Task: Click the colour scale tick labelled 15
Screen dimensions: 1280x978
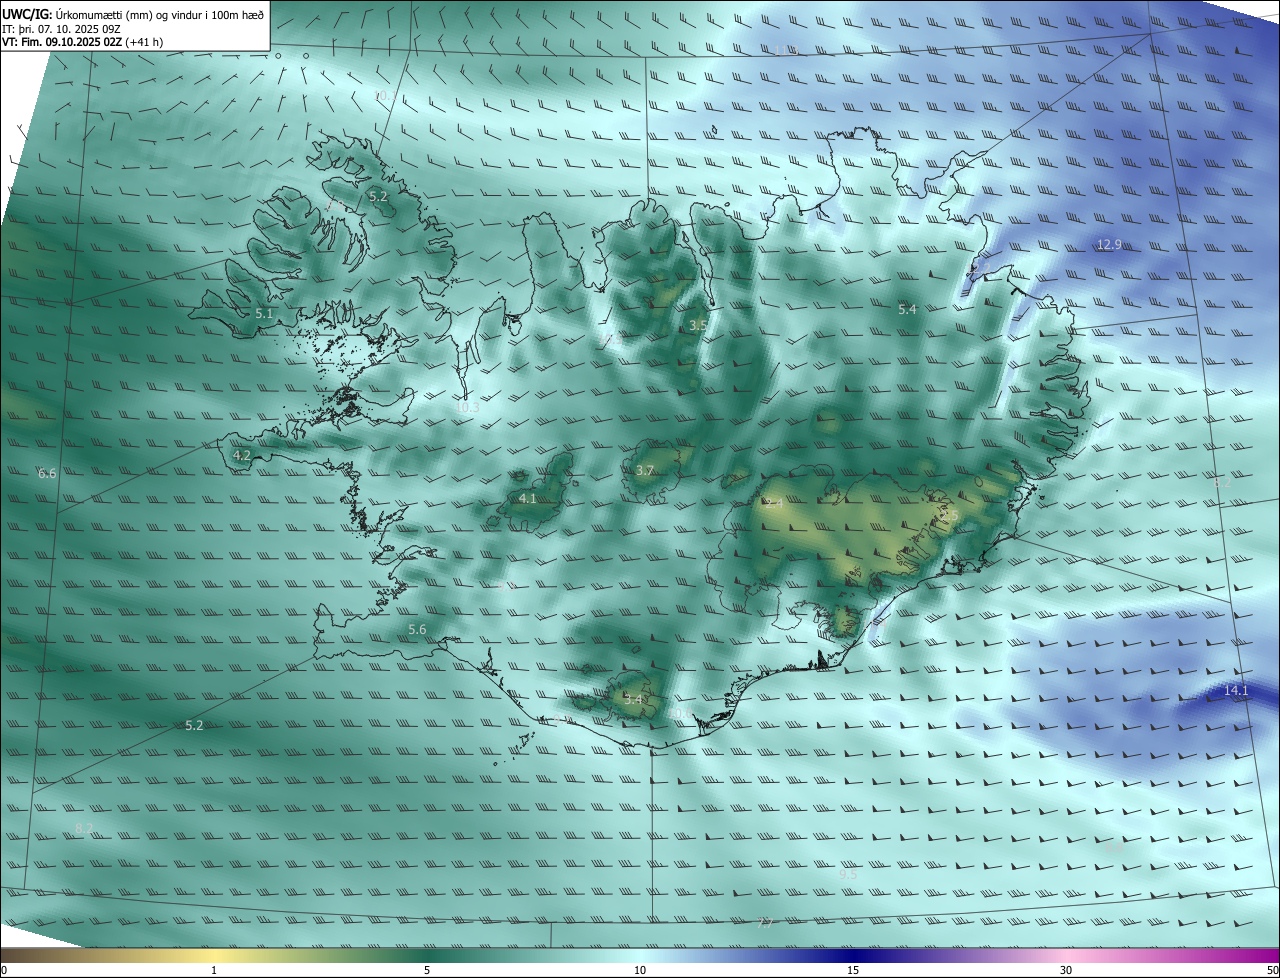Action: pyautogui.click(x=853, y=970)
